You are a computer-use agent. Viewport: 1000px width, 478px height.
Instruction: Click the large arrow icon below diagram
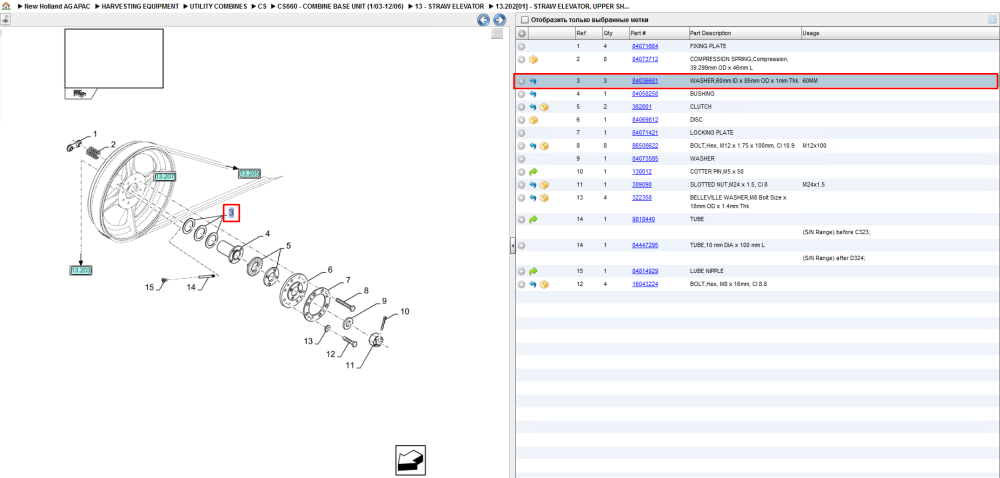(x=410, y=460)
